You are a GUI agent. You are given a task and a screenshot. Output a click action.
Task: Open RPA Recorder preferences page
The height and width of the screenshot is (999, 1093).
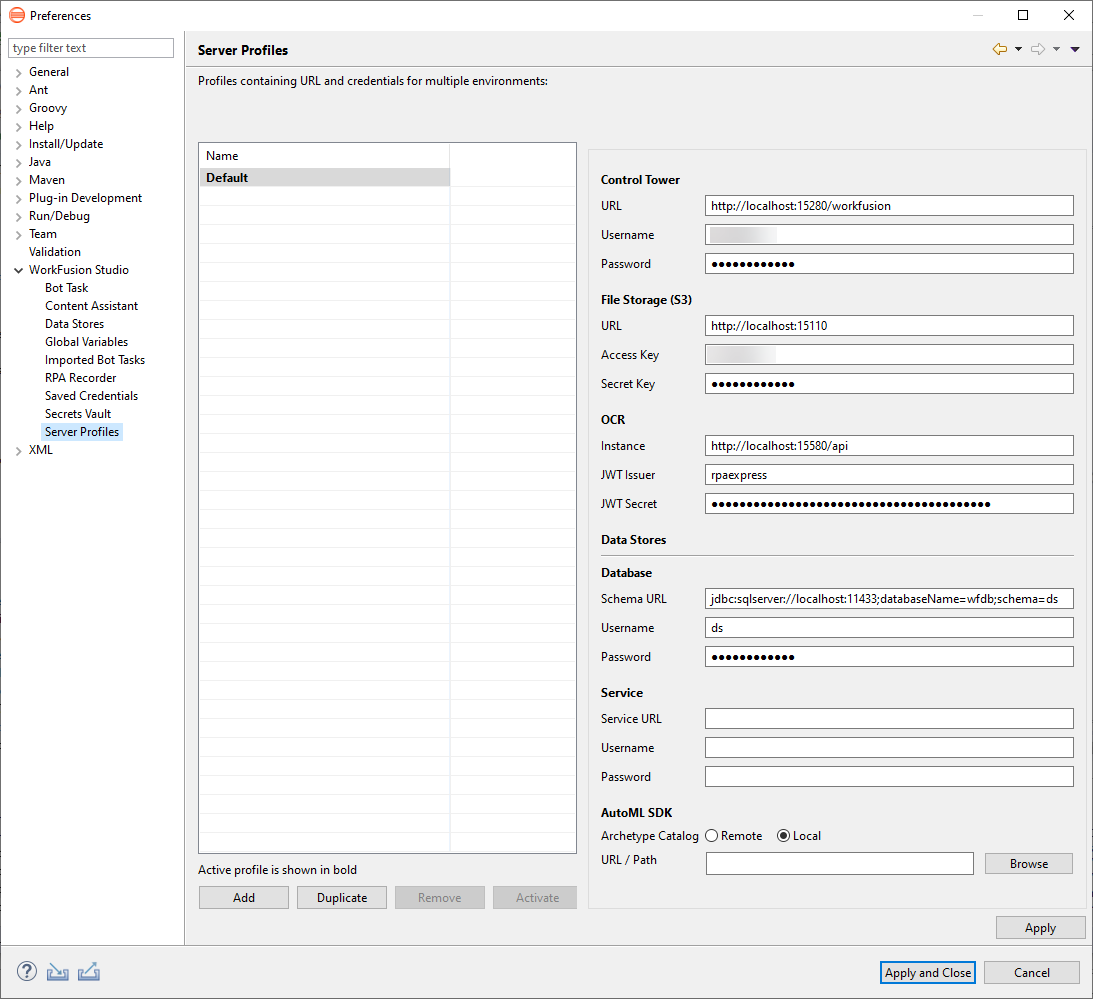[x=81, y=378]
